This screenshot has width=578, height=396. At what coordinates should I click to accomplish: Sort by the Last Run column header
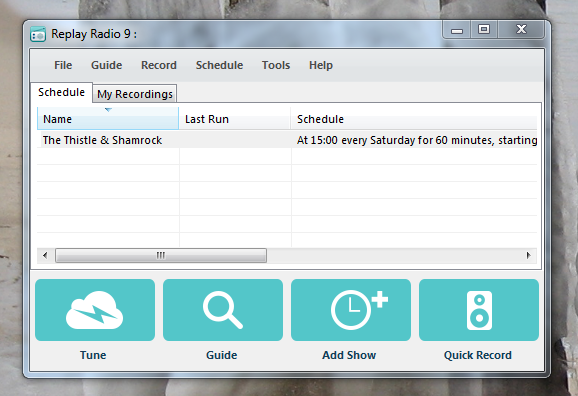pos(235,119)
